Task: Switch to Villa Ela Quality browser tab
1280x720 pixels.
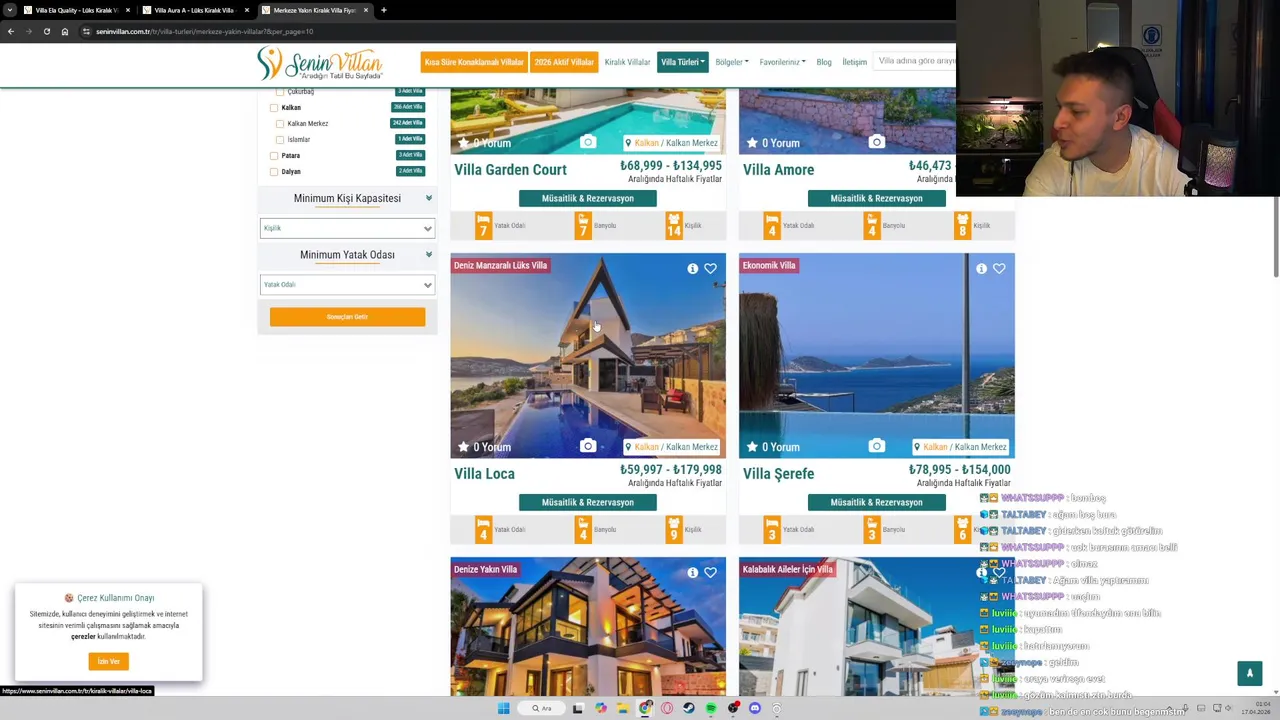Action: click(76, 10)
